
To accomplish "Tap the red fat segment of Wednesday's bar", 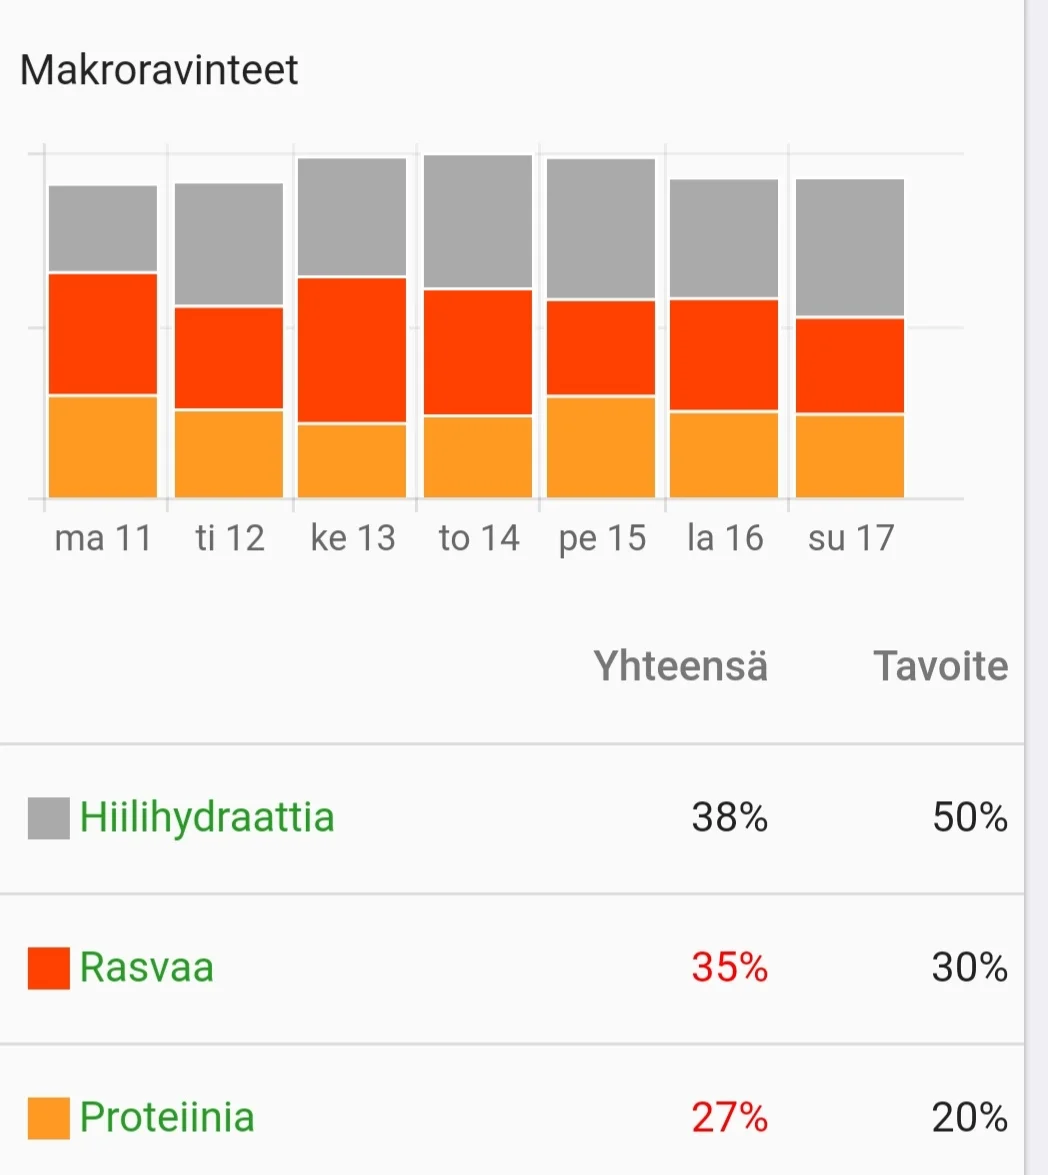I will click(x=352, y=350).
